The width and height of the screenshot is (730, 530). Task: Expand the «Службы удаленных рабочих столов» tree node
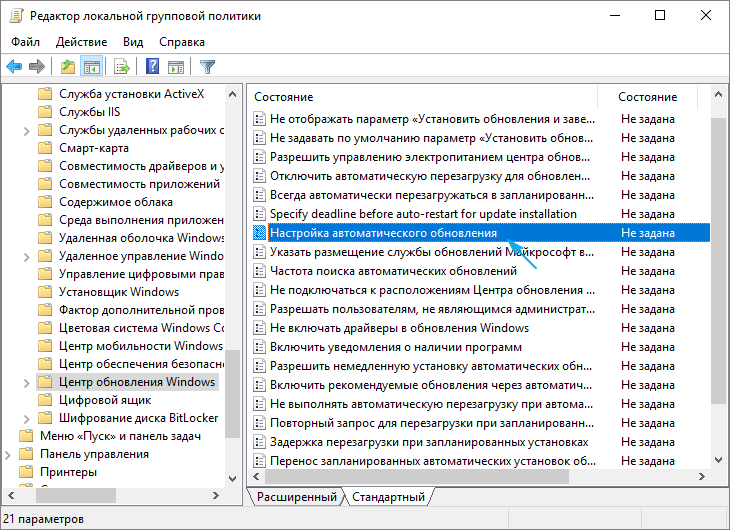click(x=26, y=130)
